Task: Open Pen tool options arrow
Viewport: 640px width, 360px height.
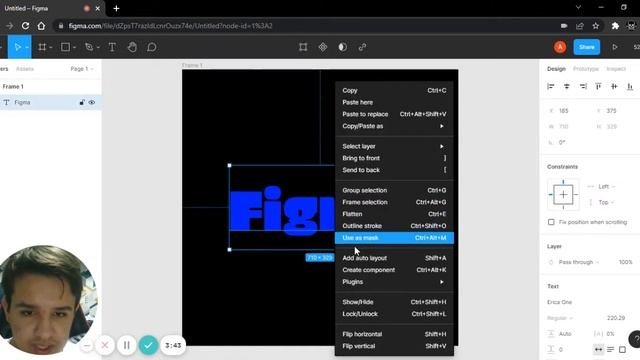Action: click(x=98, y=48)
